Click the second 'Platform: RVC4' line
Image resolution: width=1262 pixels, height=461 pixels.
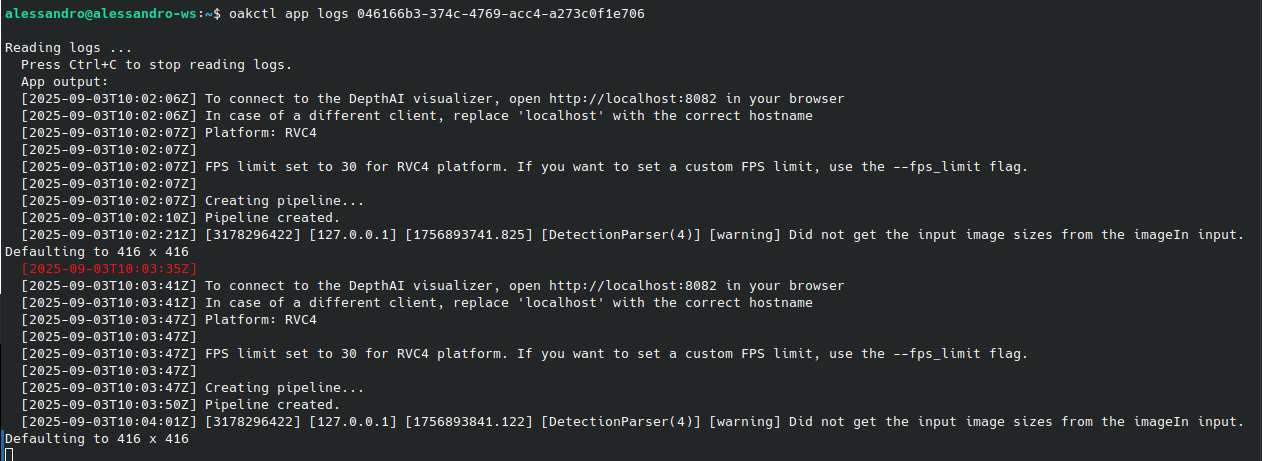click(x=168, y=320)
